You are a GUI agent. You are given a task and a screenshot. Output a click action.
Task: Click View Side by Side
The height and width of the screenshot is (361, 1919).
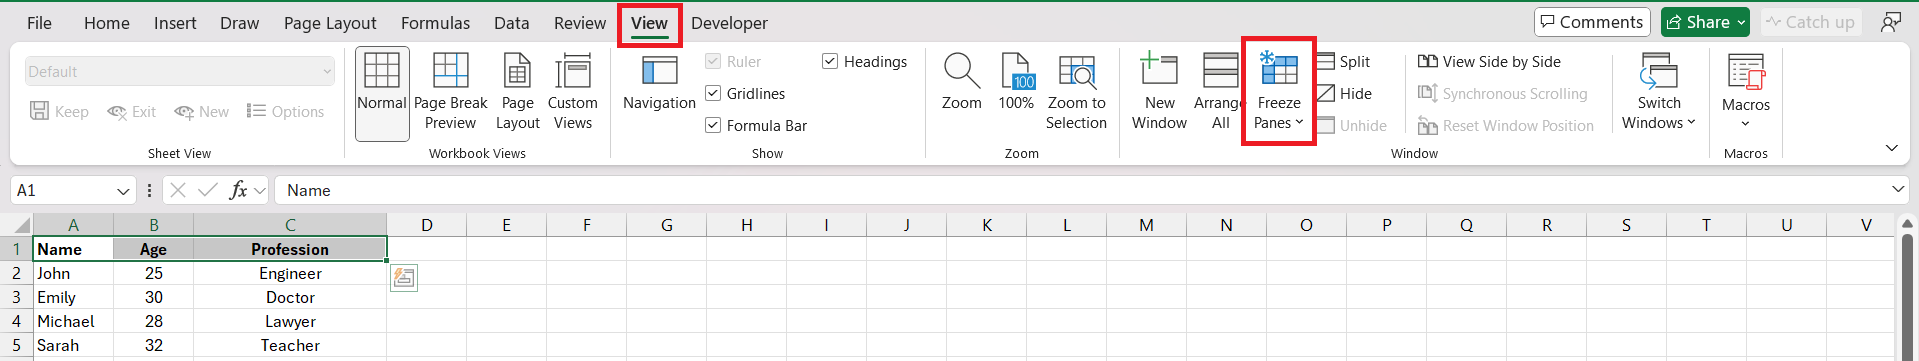pos(1490,62)
